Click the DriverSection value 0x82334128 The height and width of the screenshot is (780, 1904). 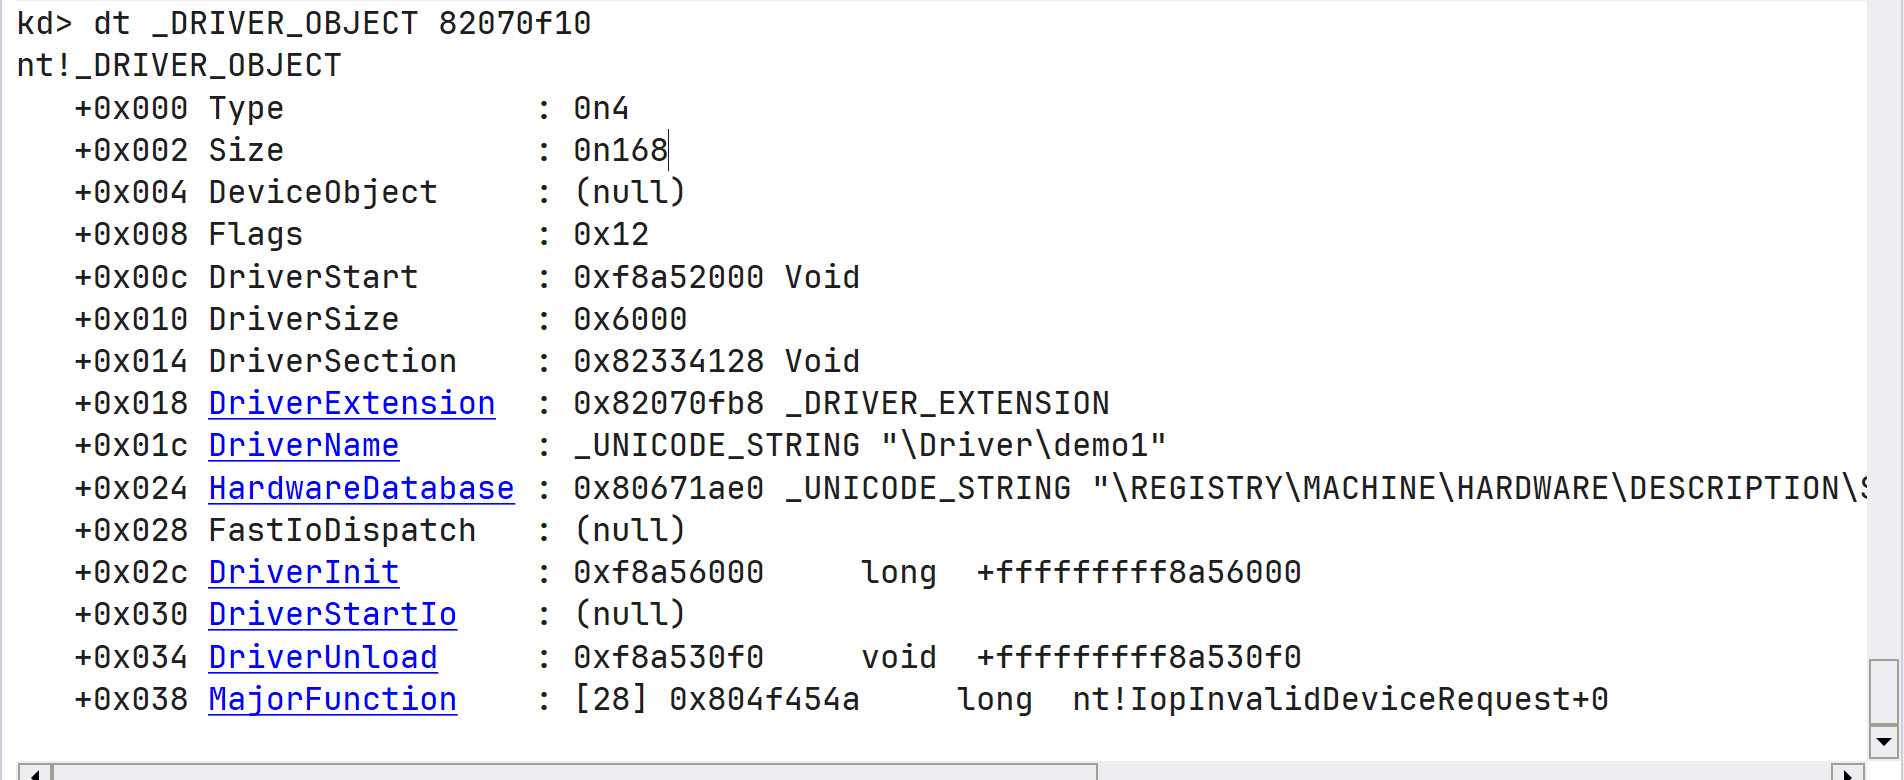(x=668, y=361)
